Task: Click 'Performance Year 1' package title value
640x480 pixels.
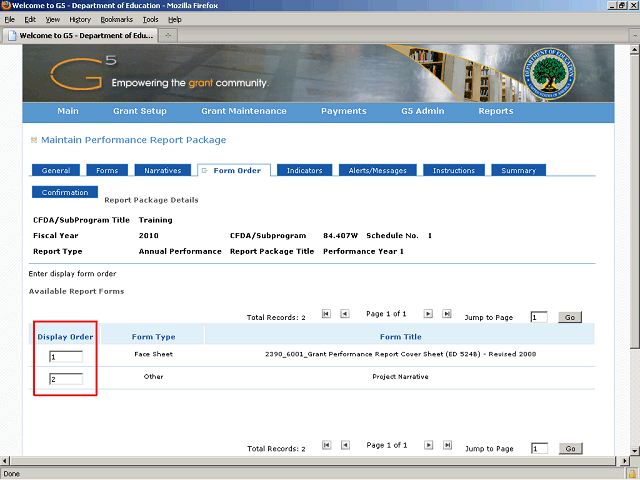Action: [x=363, y=251]
